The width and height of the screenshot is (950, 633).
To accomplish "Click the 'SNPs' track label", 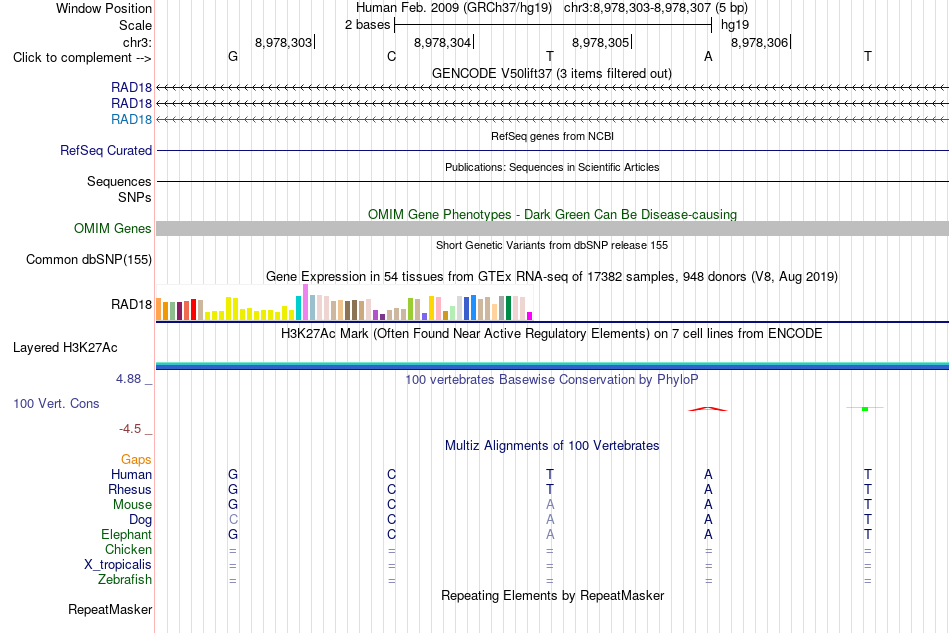I will click(135, 197).
